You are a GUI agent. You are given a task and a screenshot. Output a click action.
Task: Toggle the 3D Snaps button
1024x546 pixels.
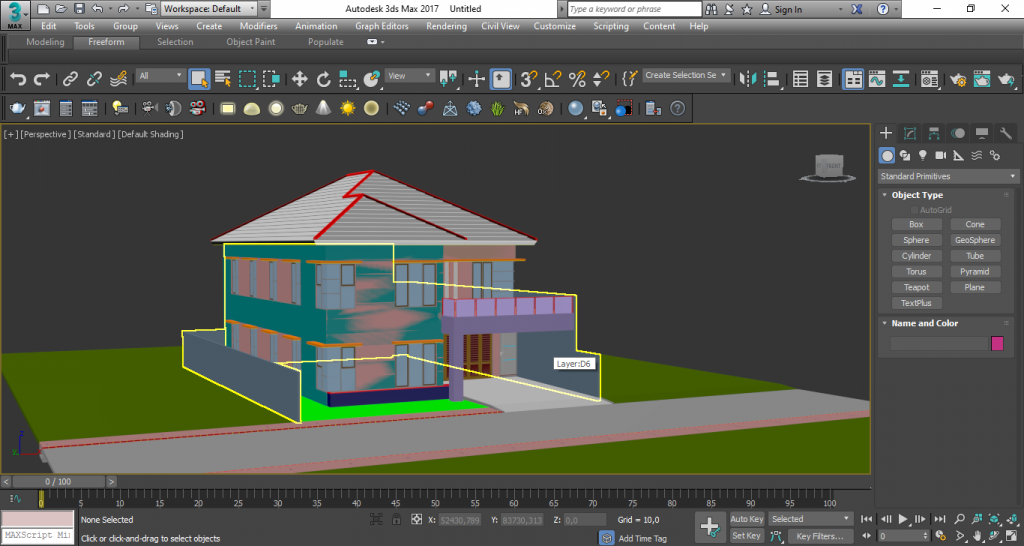[528, 79]
